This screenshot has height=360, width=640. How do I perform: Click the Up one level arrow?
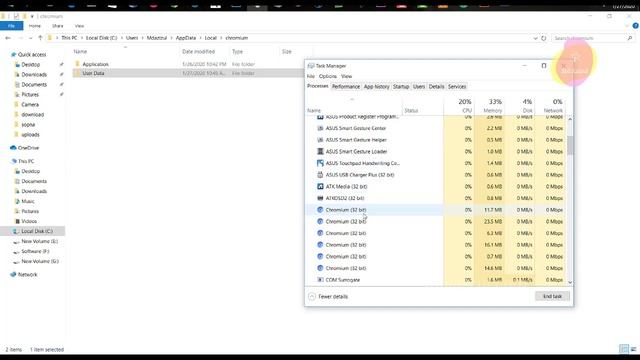(40, 38)
